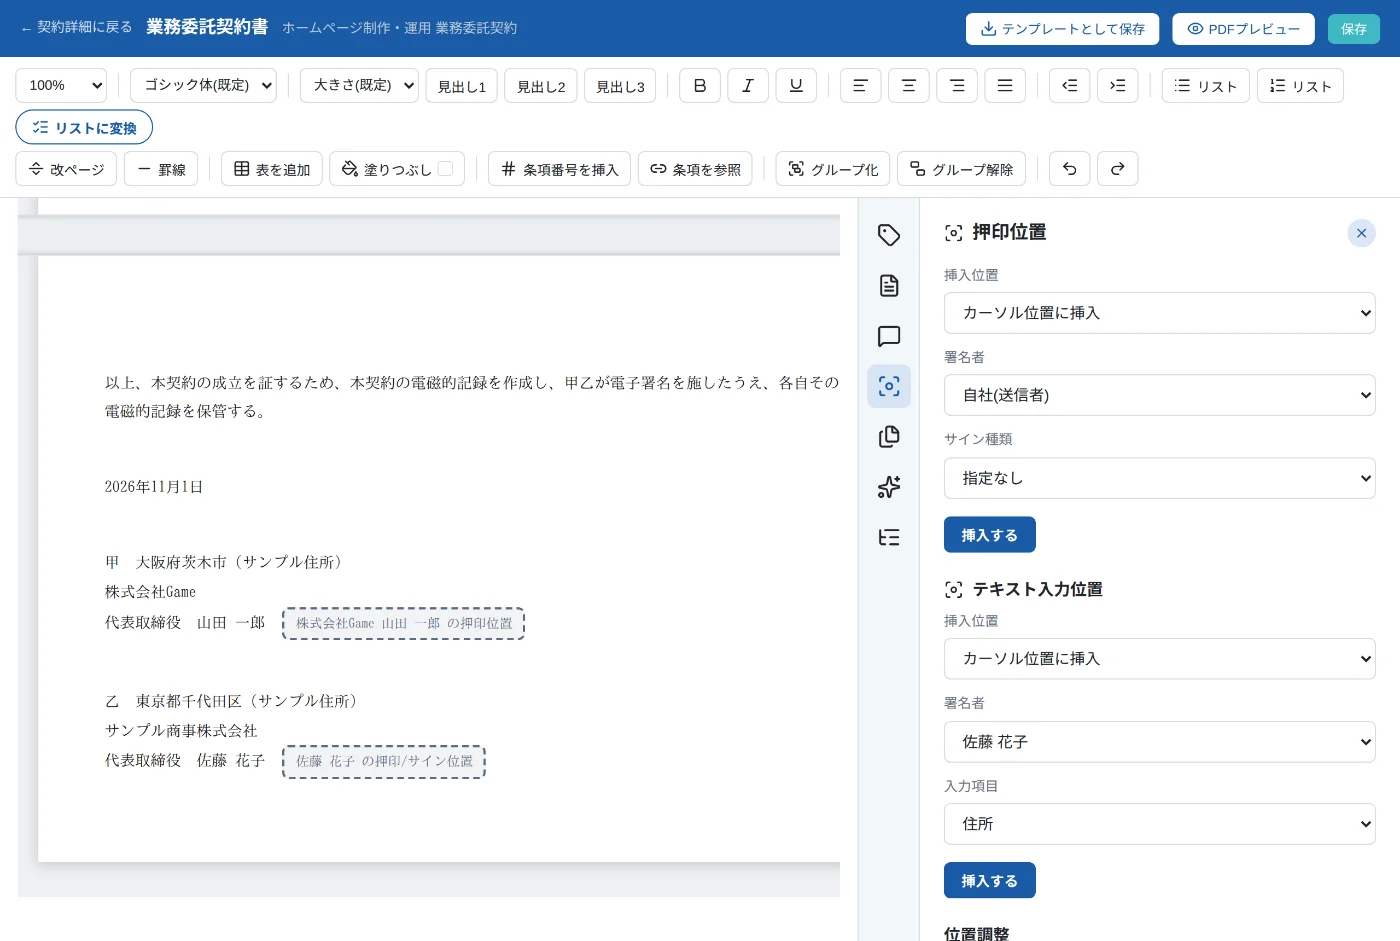
Task: Align text left
Action: [x=860, y=86]
